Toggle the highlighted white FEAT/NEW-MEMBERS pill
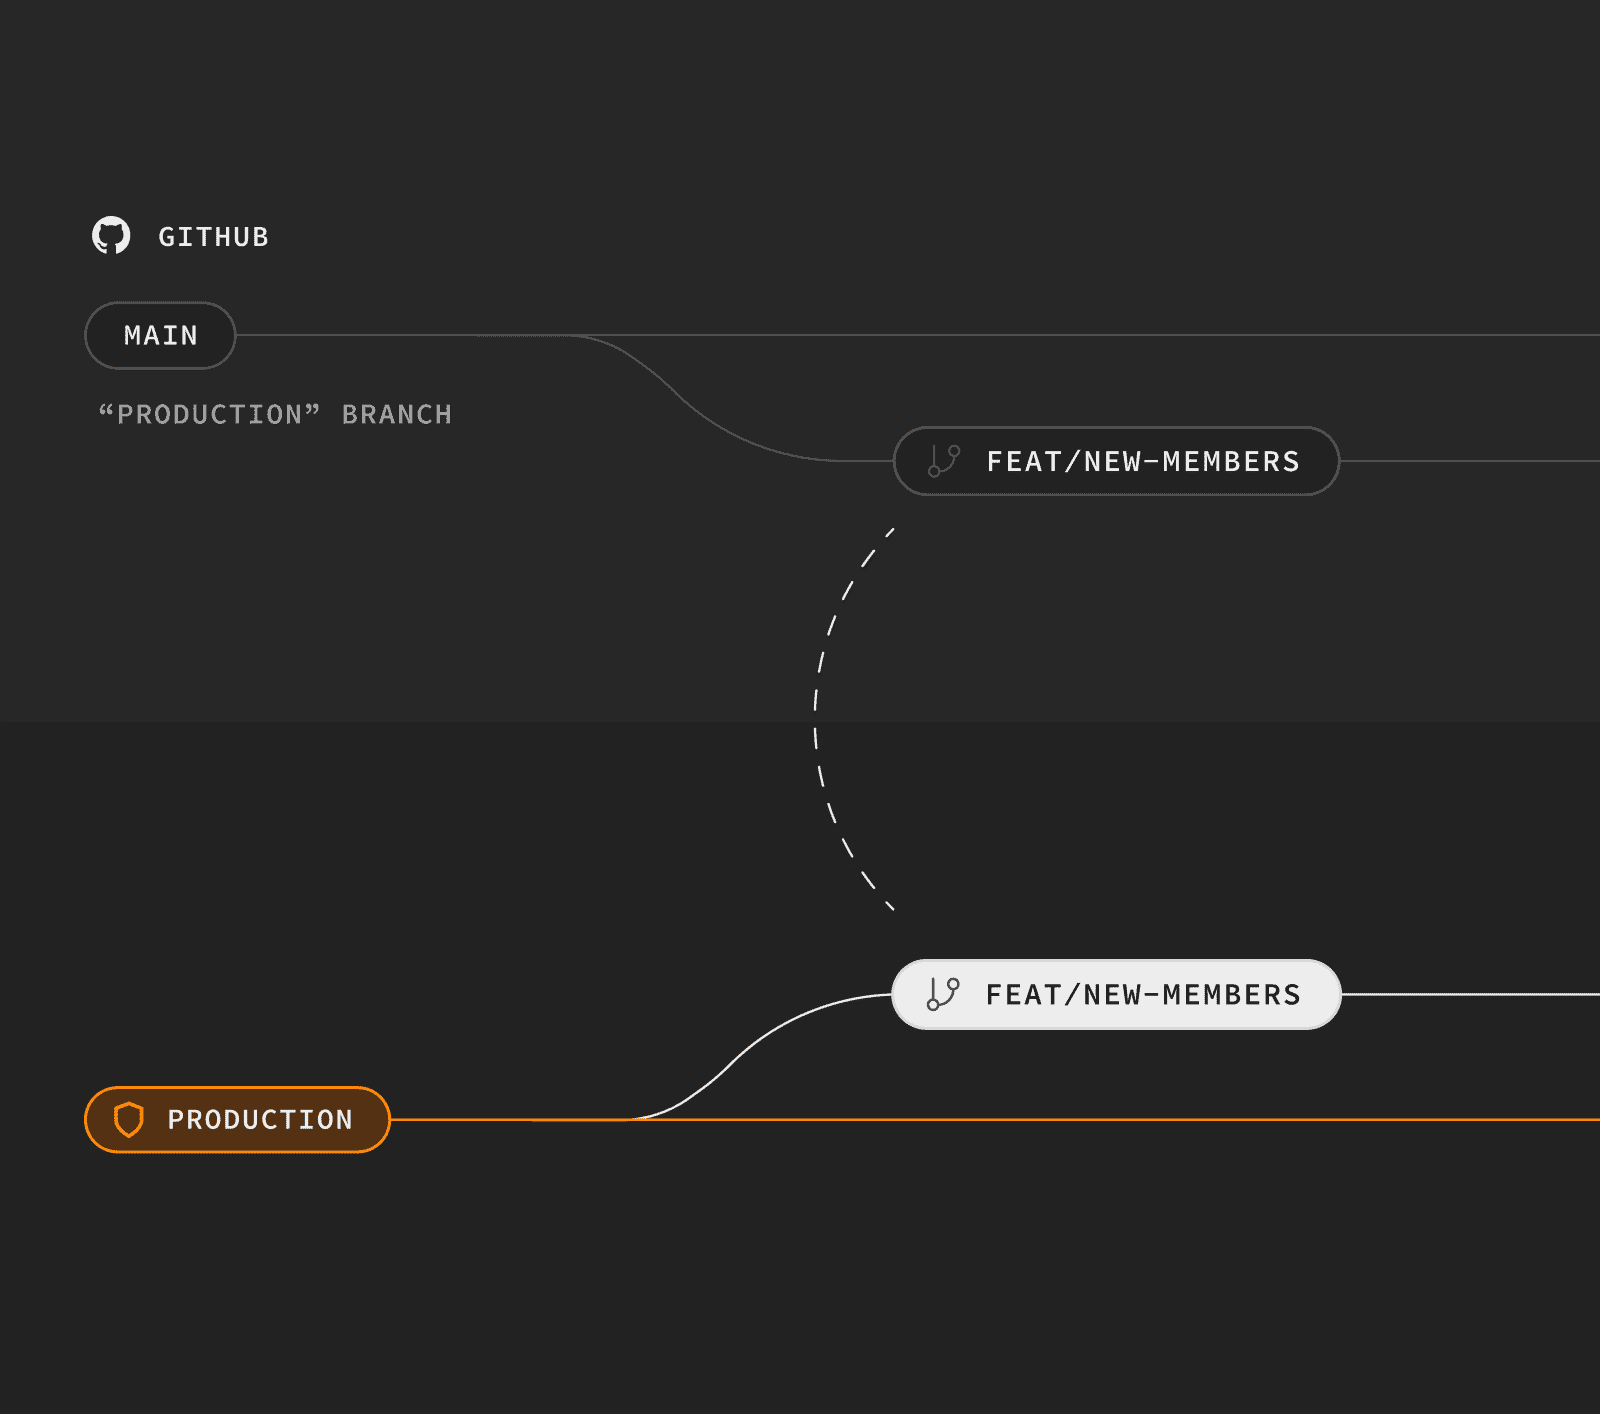 1115,996
